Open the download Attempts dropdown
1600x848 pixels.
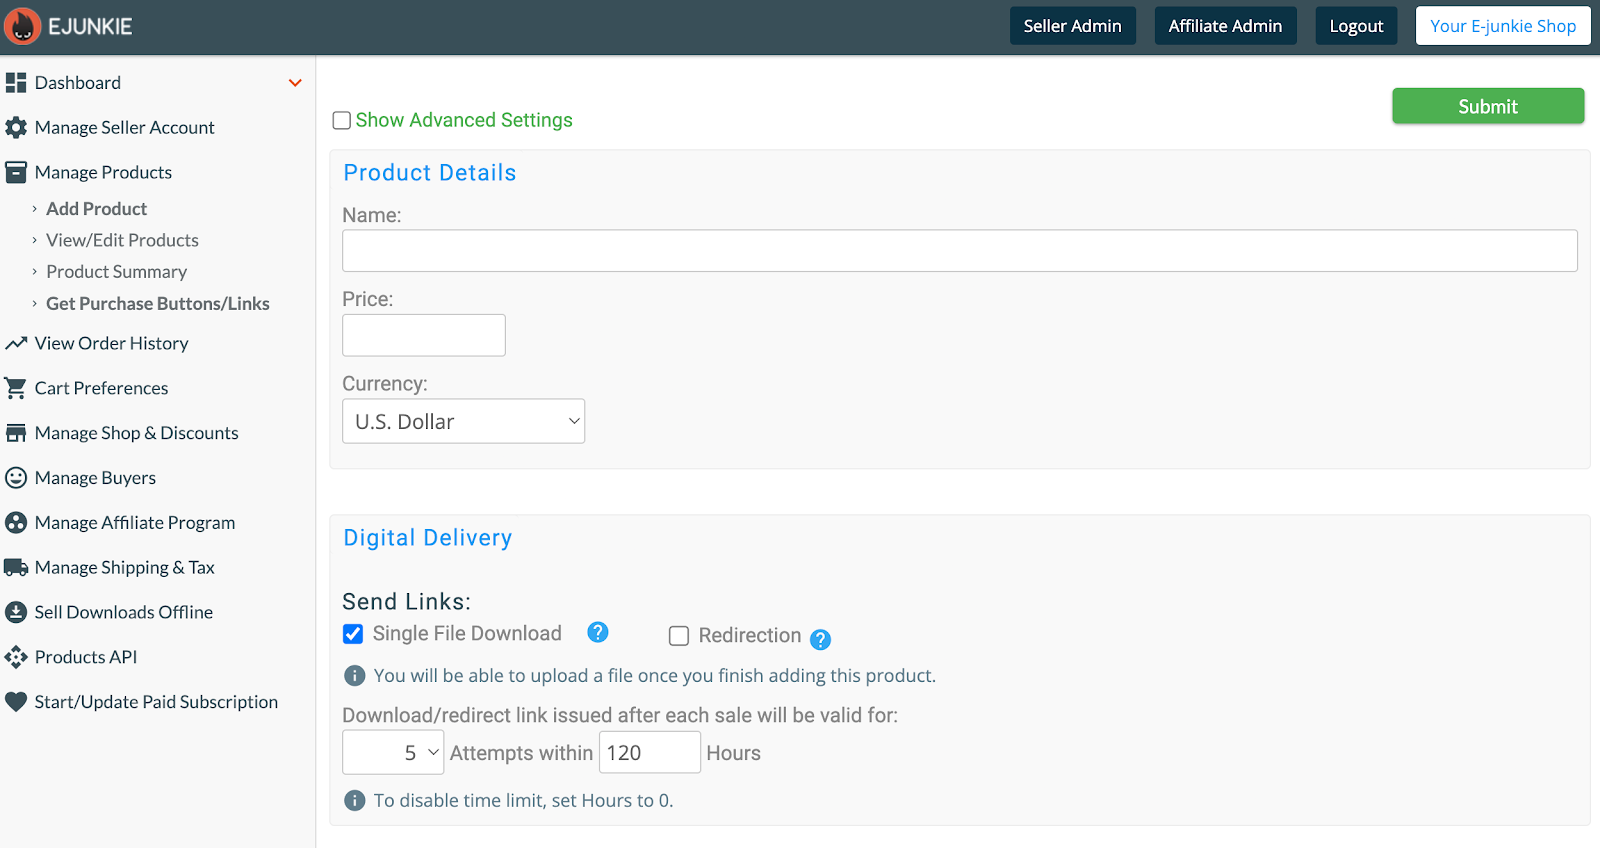coord(393,753)
